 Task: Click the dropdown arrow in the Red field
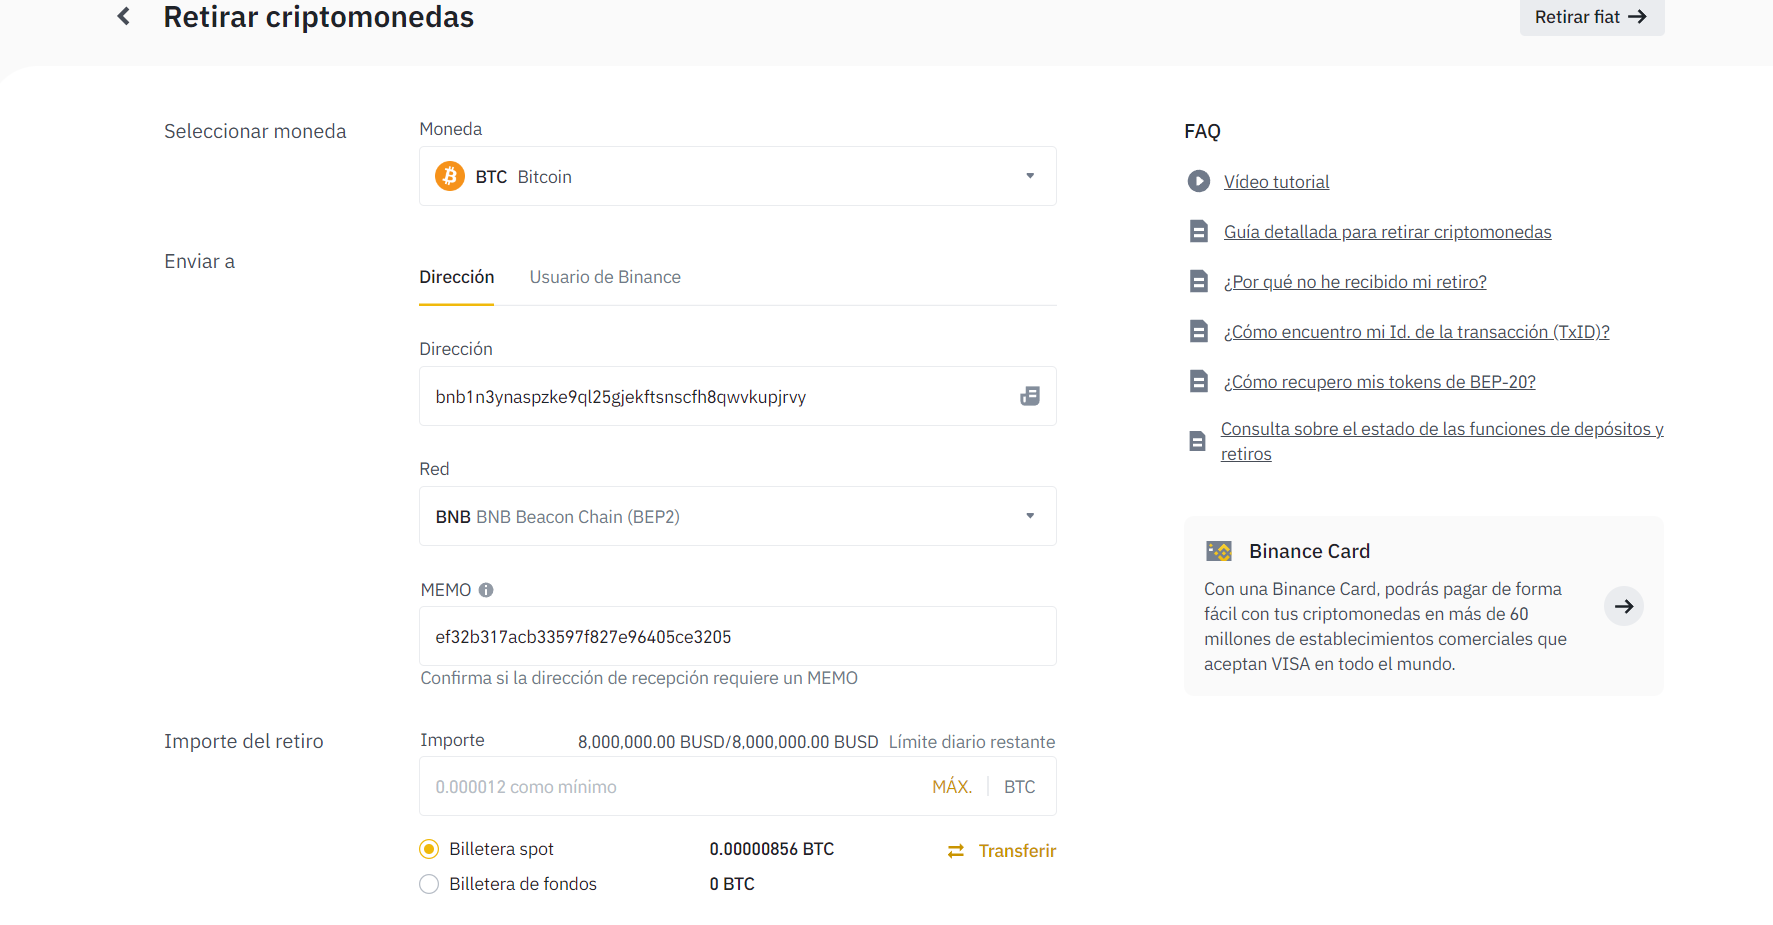(x=1030, y=516)
